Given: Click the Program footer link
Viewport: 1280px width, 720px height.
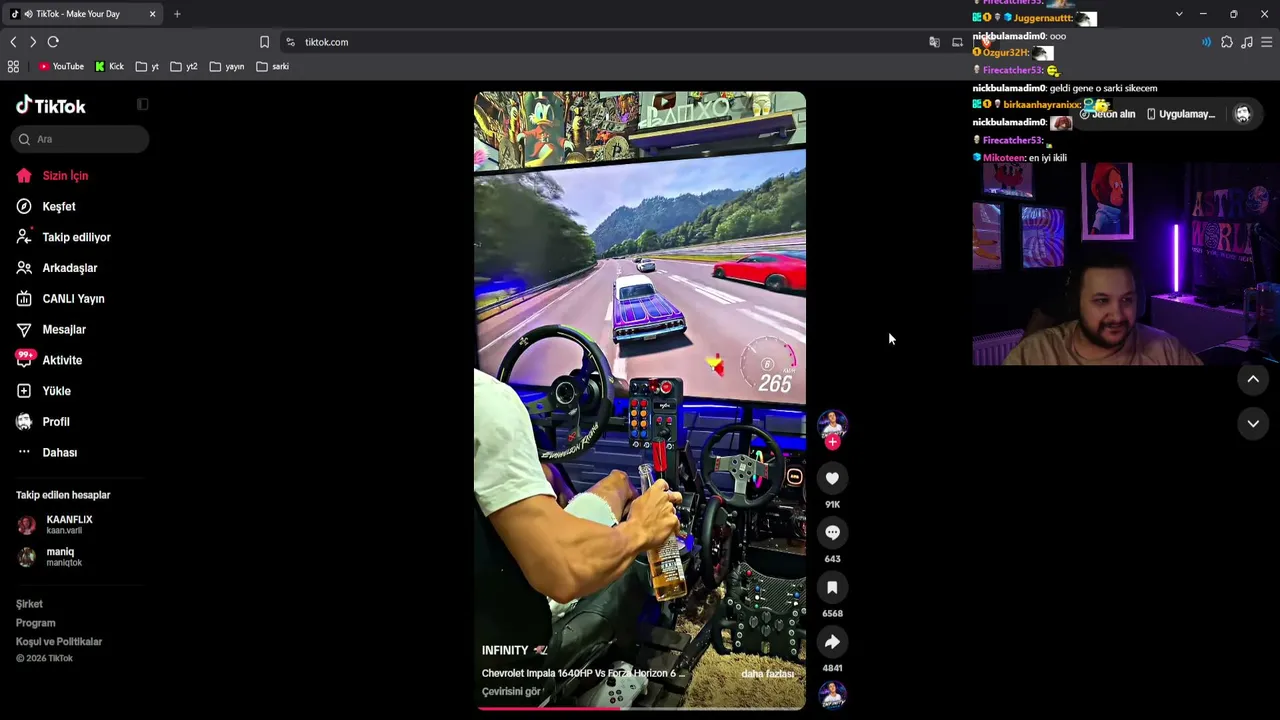Looking at the screenshot, I should [x=36, y=623].
